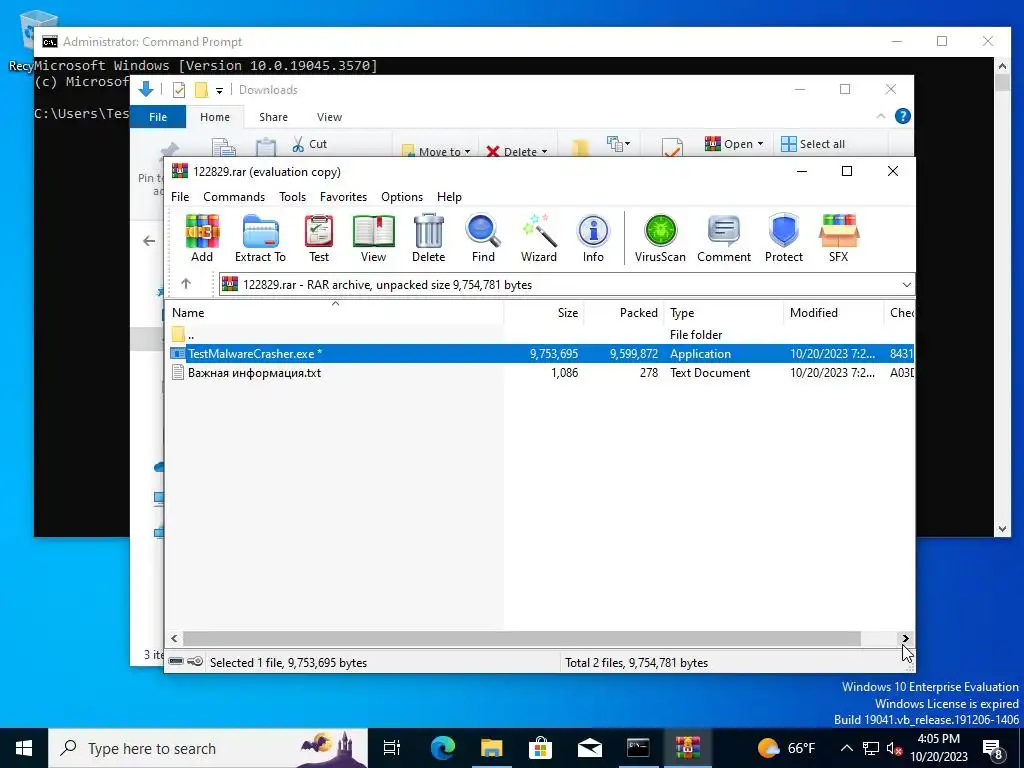1024x768 pixels.
Task: Open the File menu in WinRAR
Action: pos(180,197)
